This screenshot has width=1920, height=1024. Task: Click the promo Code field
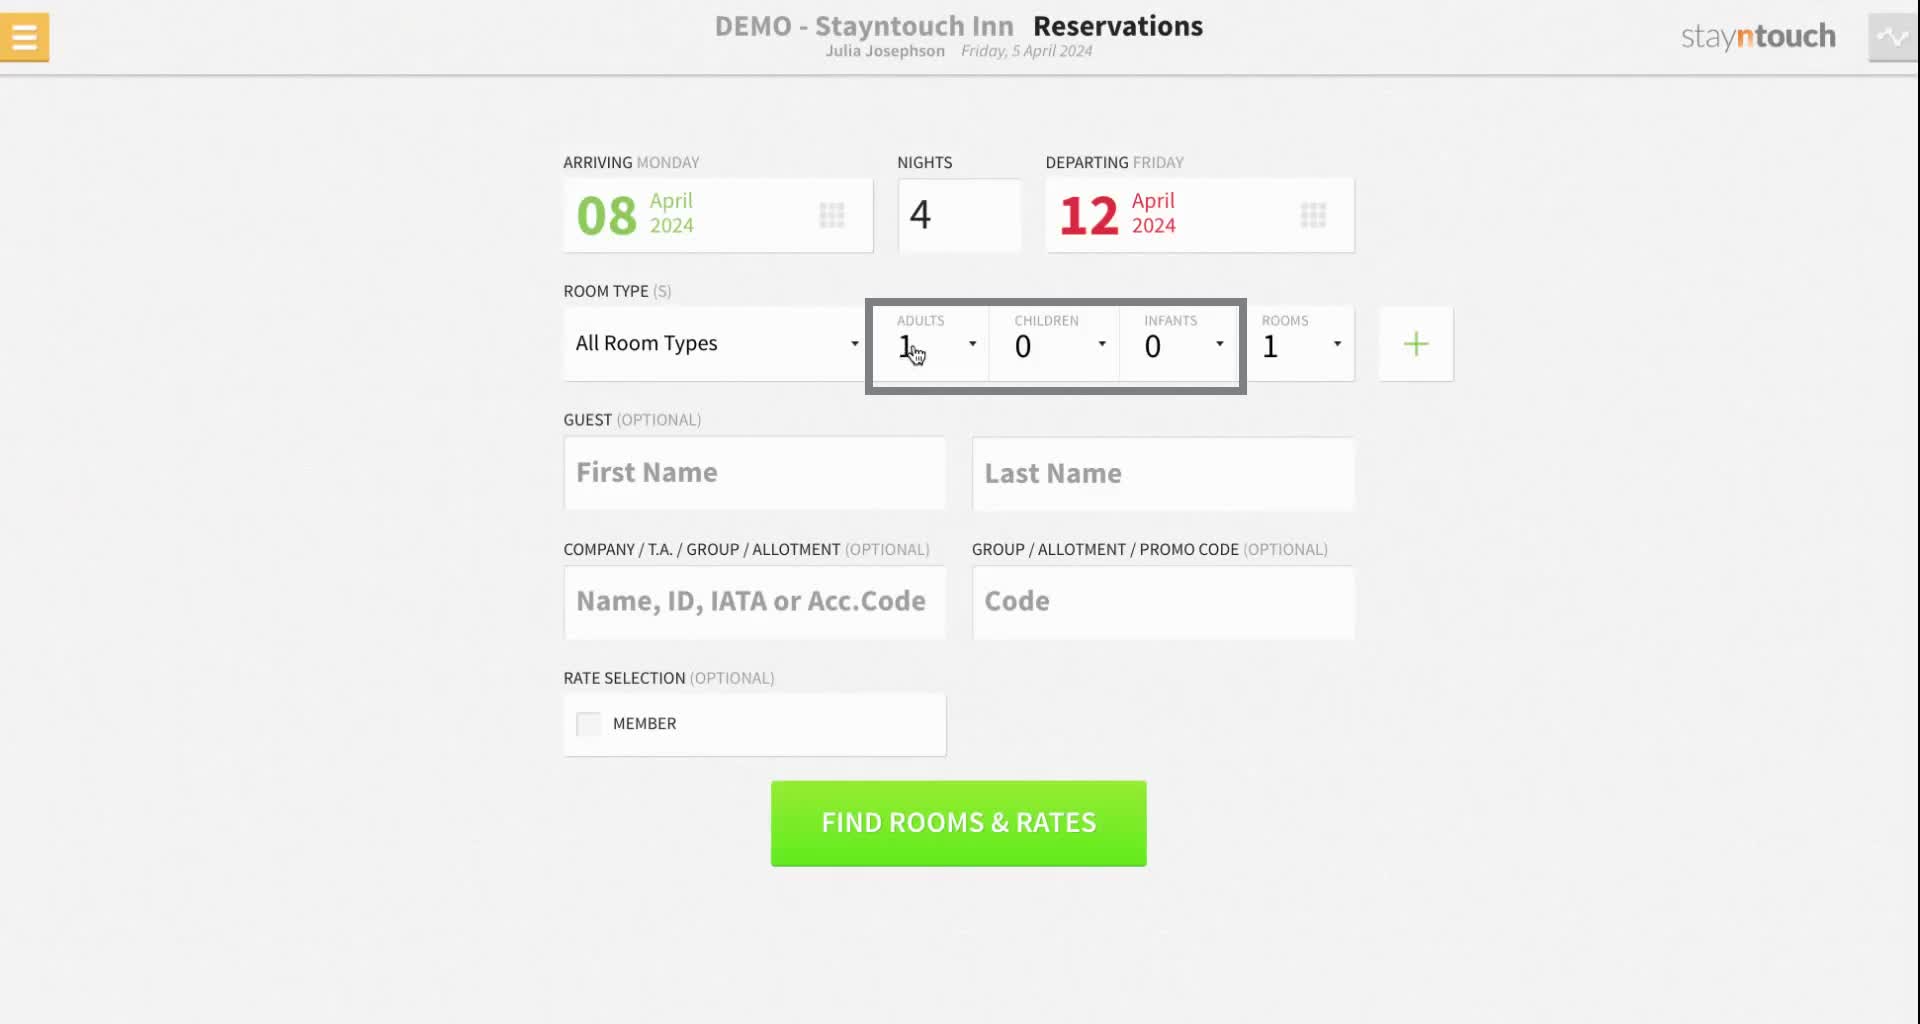[1163, 602]
